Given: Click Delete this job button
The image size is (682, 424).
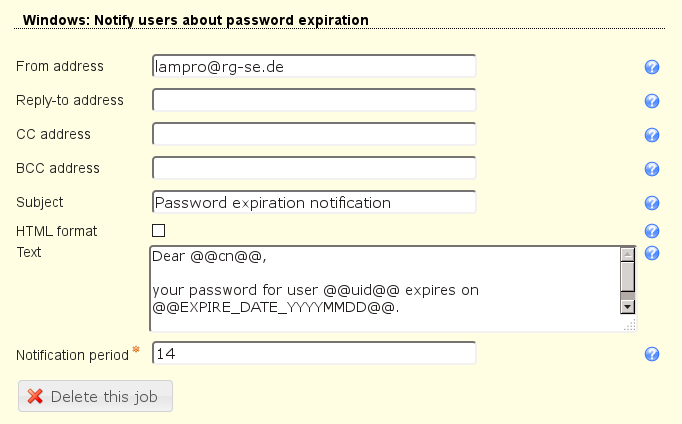Looking at the screenshot, I should pos(96,396).
